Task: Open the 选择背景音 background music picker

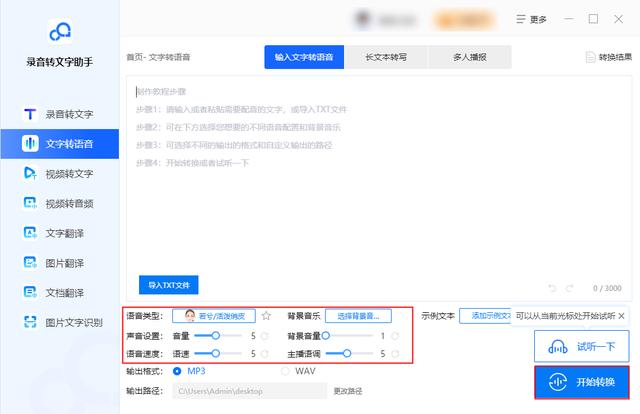Action: click(x=358, y=316)
